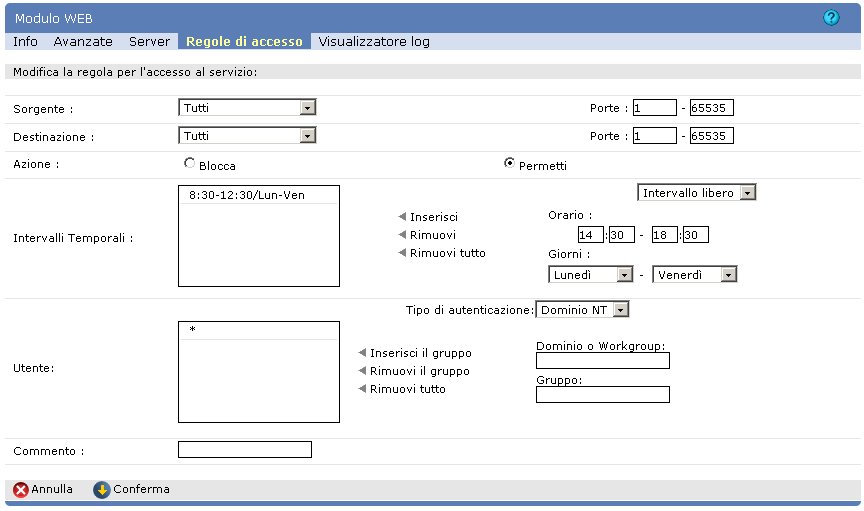The image size is (864, 511).
Task: Click the Commento text field
Action: point(245,450)
